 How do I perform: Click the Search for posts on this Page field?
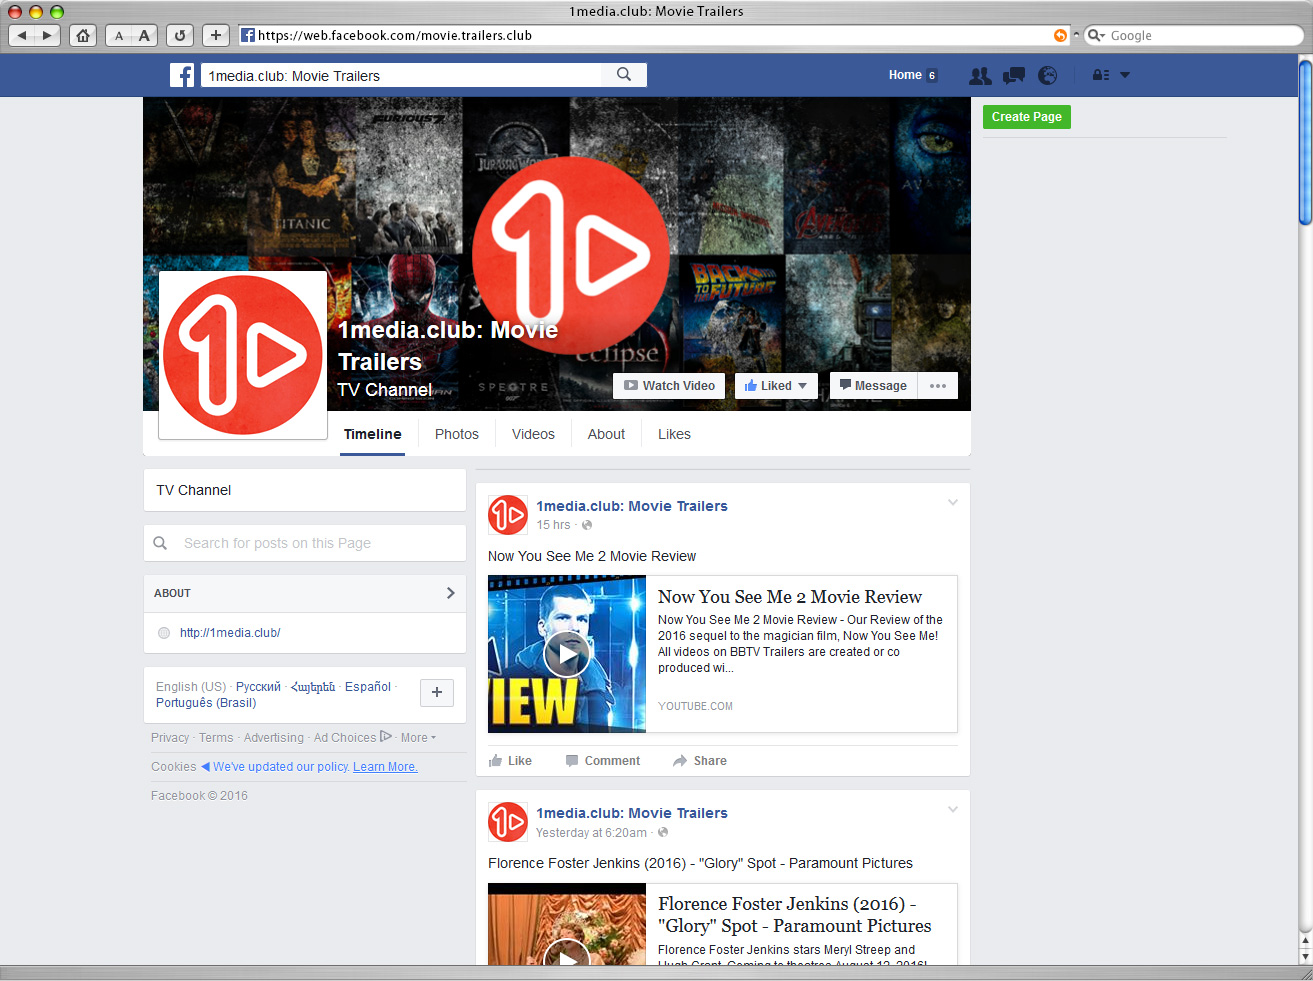(305, 543)
